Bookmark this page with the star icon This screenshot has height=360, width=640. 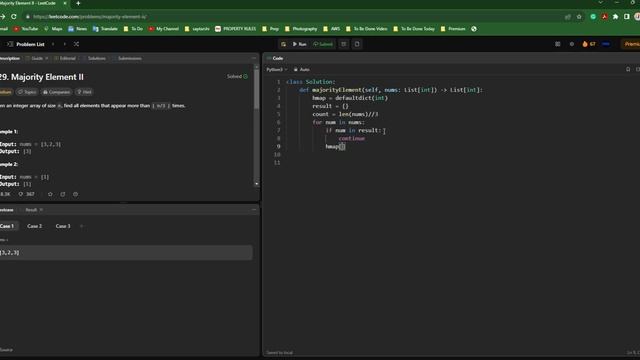[579, 17]
